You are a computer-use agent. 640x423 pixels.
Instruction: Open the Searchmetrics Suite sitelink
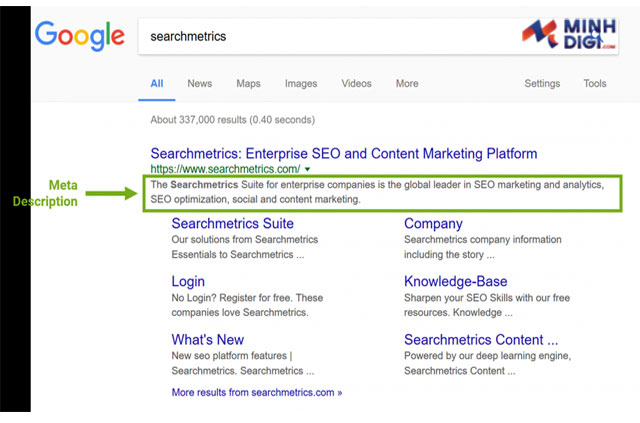(x=233, y=223)
